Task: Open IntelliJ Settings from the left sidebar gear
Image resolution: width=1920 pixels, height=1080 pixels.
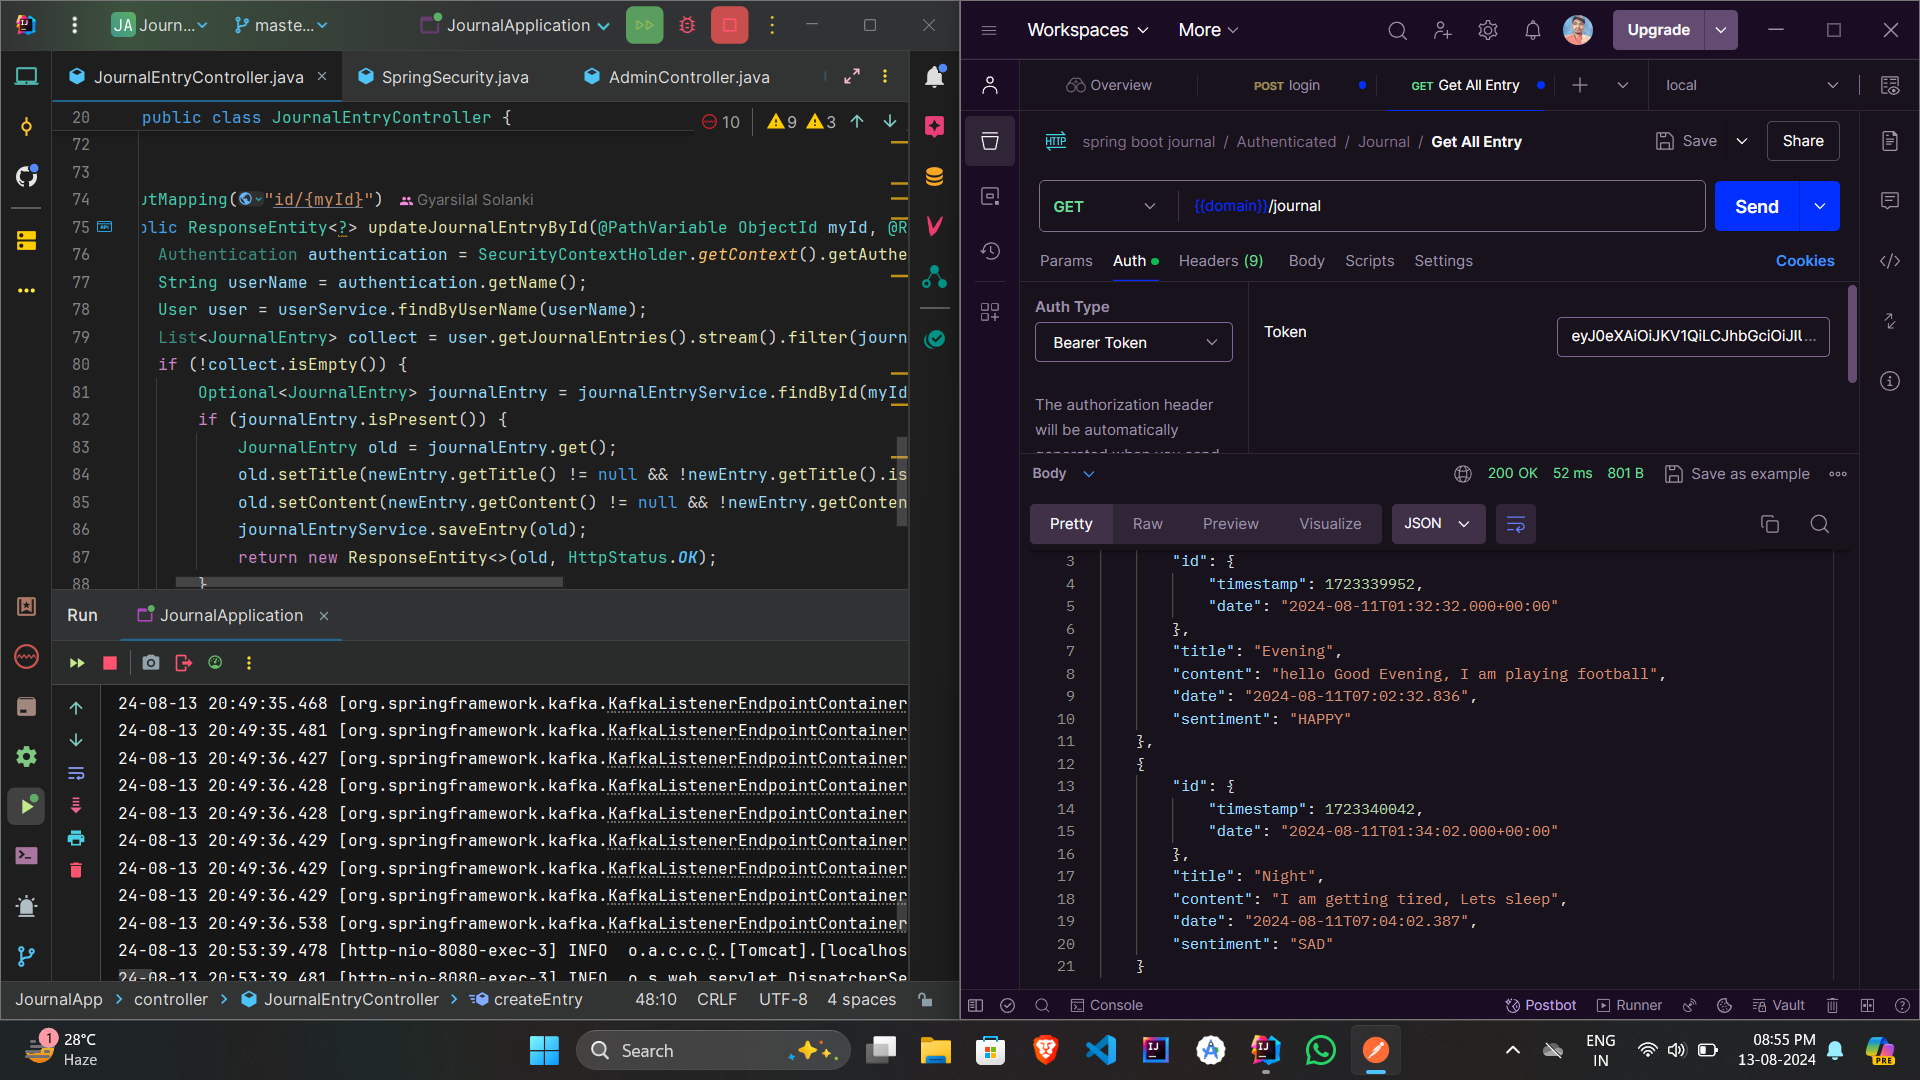Action: coord(27,757)
